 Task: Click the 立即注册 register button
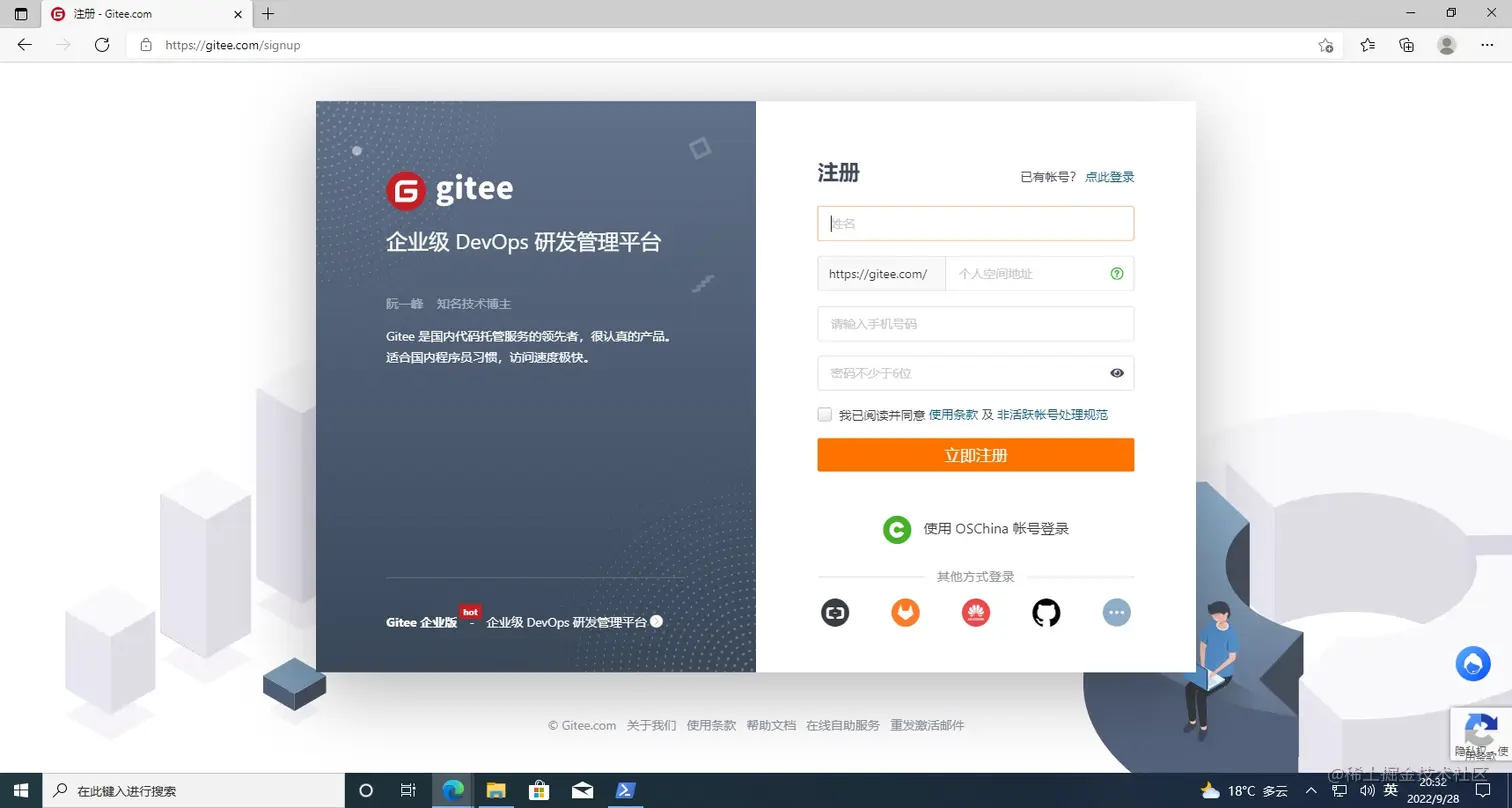coord(976,455)
